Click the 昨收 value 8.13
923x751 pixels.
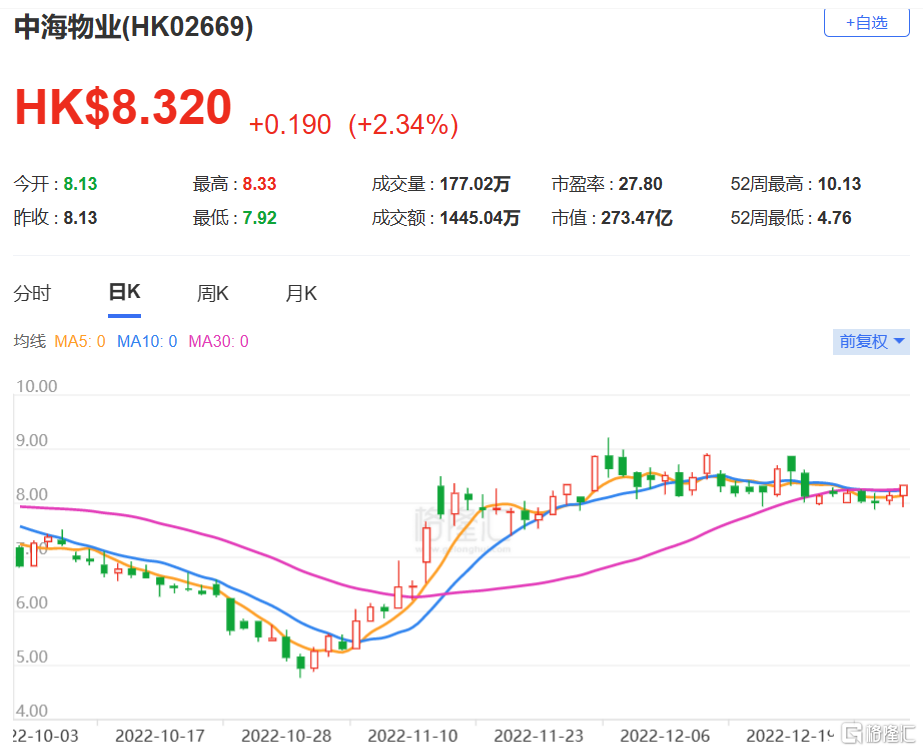click(80, 218)
